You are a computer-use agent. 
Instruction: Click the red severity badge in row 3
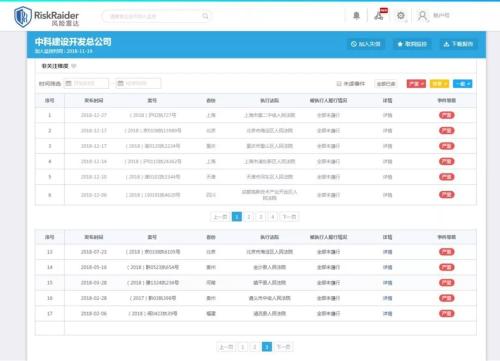coord(447,146)
